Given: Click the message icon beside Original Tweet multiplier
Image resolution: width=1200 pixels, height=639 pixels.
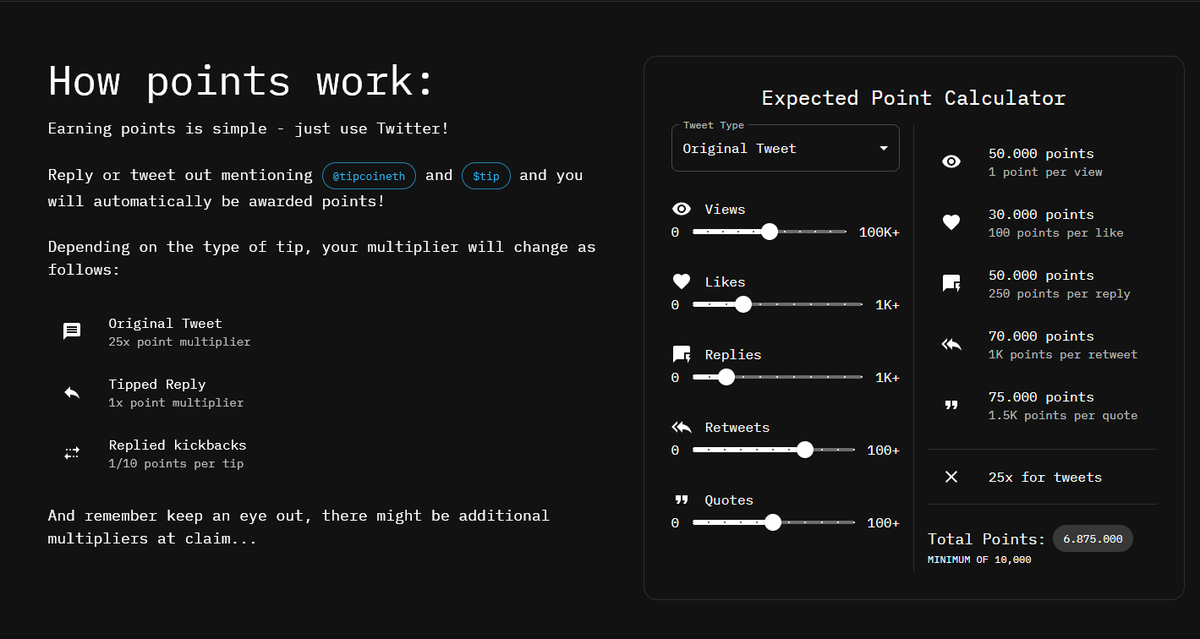Looking at the screenshot, I should (x=72, y=331).
